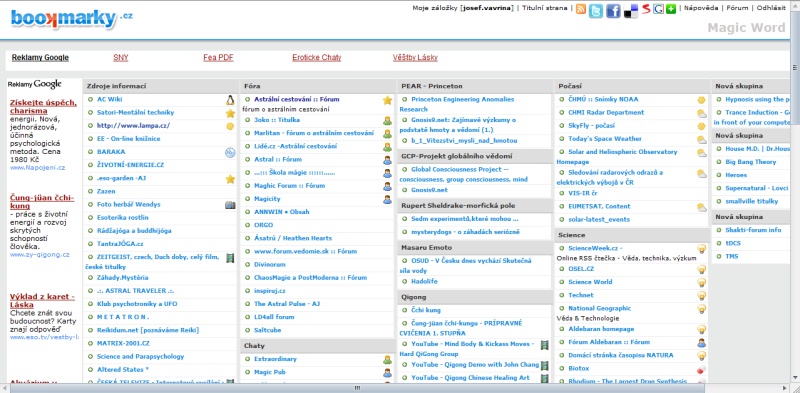Click the sun icon beside http://www.lampa.cz/
Screen dimensions: 800x393
click(x=230, y=127)
